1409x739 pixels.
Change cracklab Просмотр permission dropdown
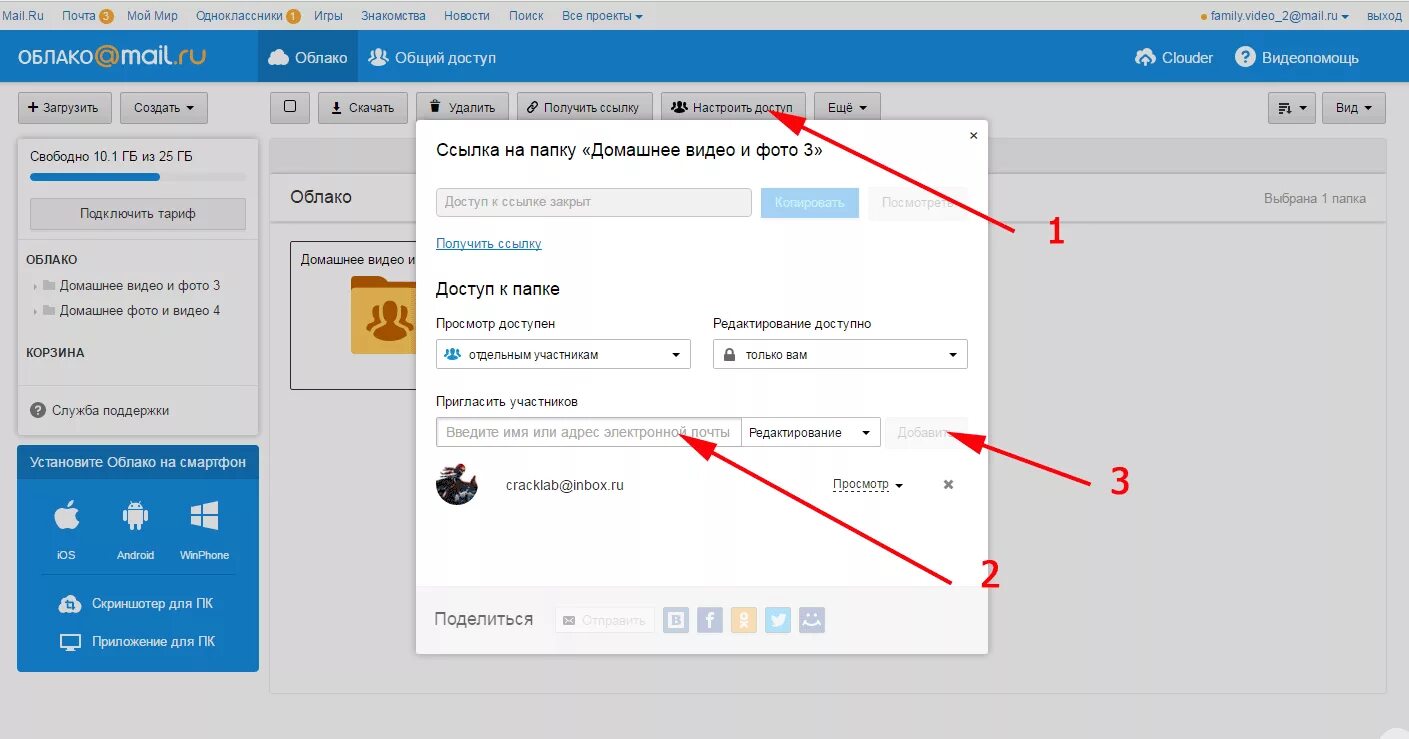pos(868,484)
